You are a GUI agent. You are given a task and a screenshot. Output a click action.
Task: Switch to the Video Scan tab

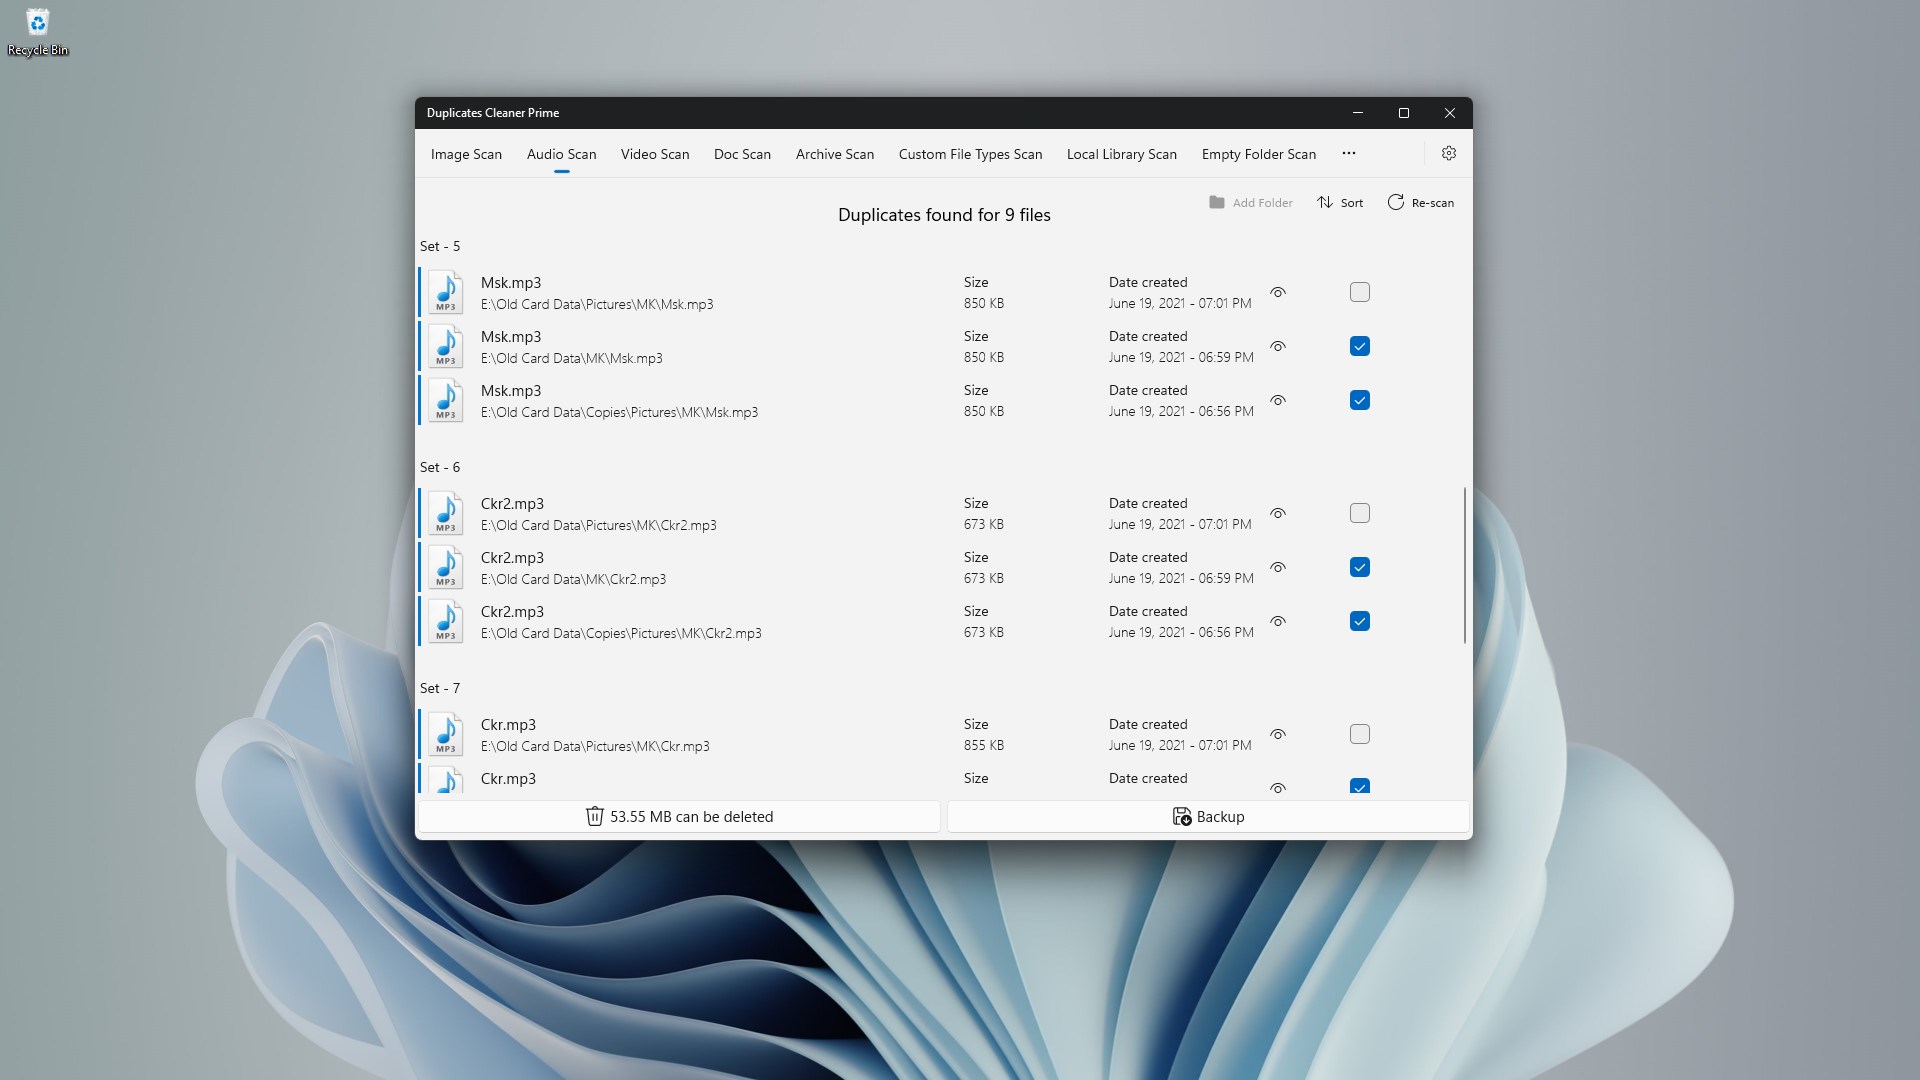click(x=654, y=154)
